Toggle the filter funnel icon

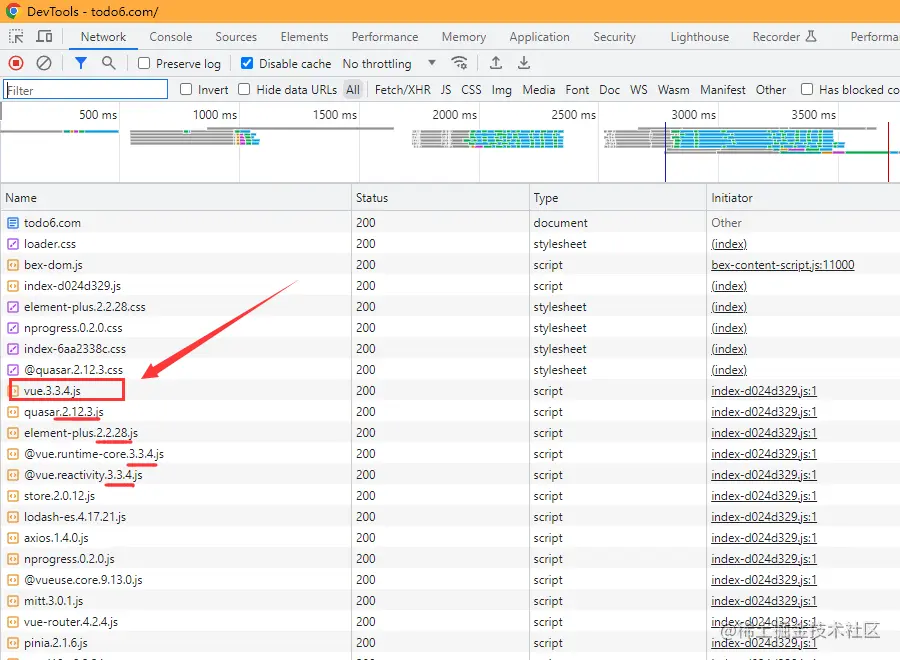pyautogui.click(x=81, y=63)
